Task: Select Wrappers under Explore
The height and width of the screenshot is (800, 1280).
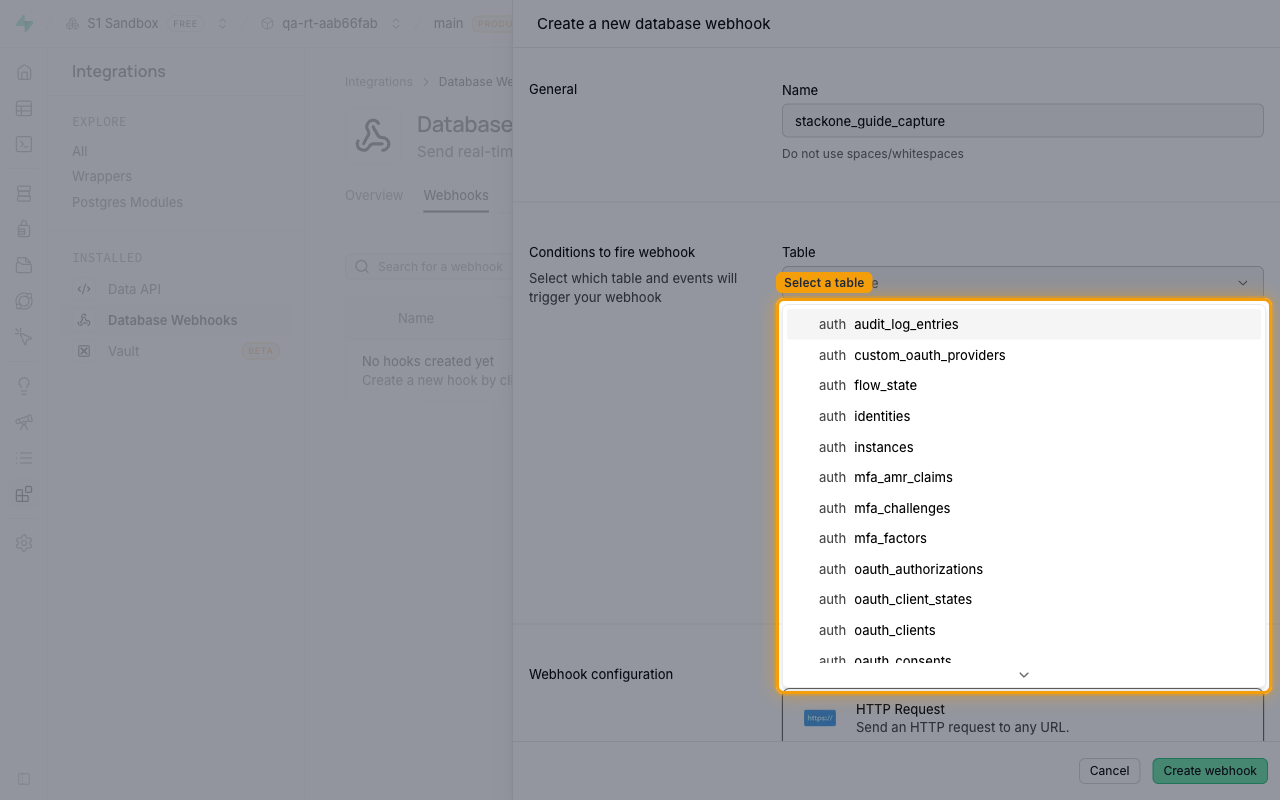Action: tap(102, 176)
